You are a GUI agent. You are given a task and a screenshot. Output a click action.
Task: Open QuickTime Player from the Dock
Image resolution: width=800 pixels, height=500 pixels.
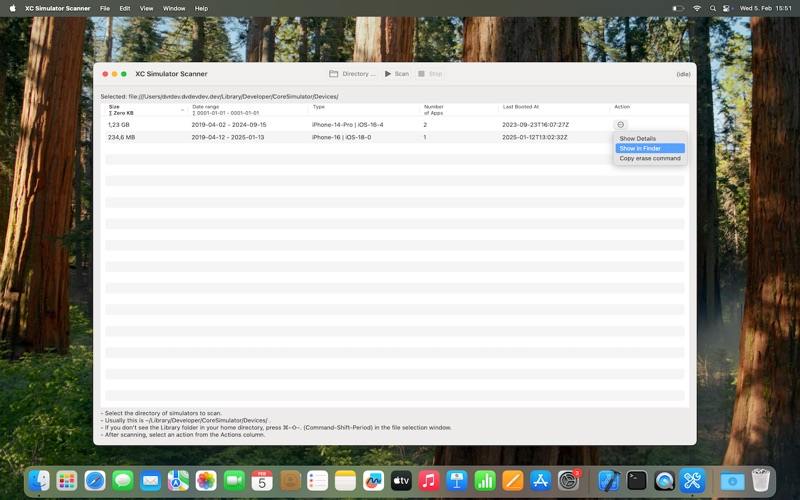pos(664,481)
